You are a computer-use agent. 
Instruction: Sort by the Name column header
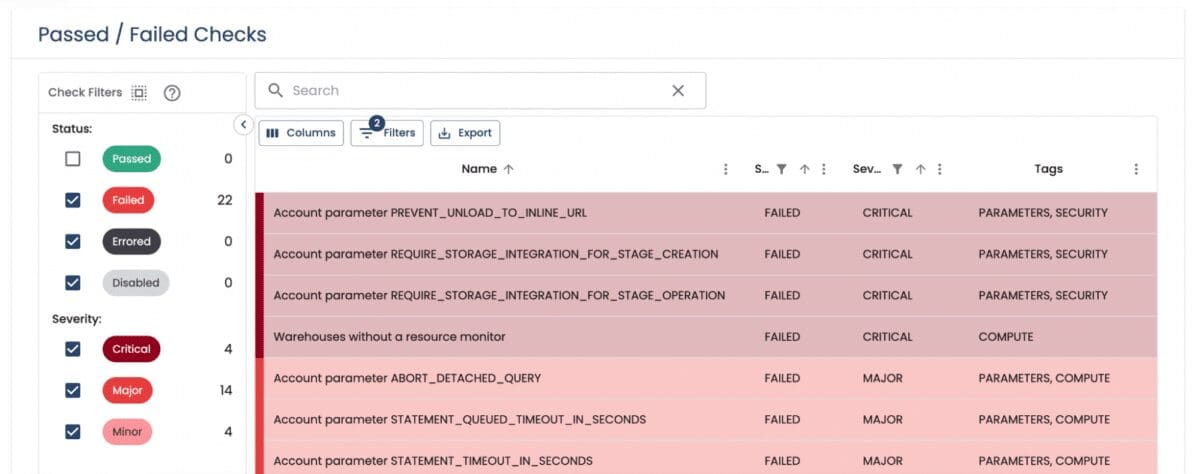tap(480, 169)
